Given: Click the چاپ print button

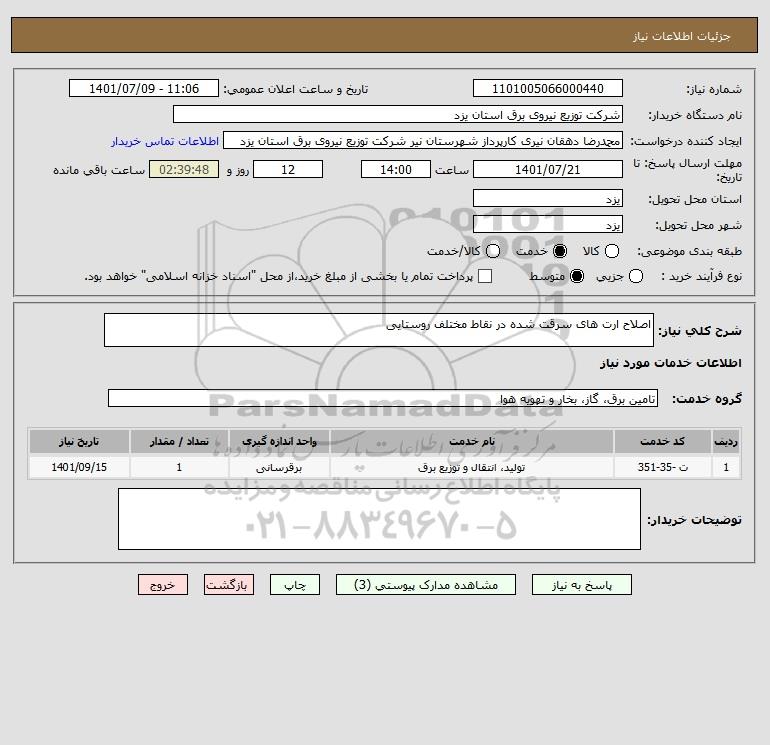Looking at the screenshot, I should [x=295, y=585].
